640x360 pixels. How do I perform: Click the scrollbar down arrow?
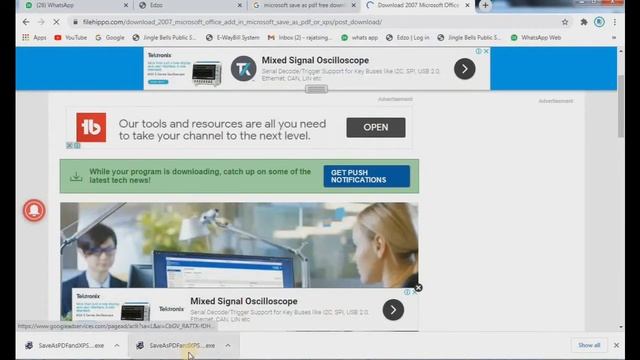pos(621,327)
